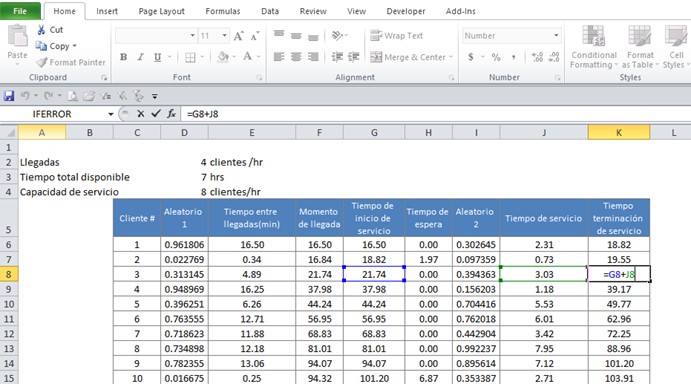The width and height of the screenshot is (691, 384).
Task: Open Format as Table gallery
Action: coord(640,47)
